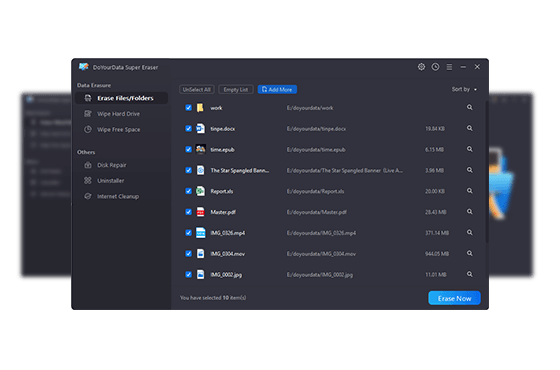Click magnifier icon for work folder
Image resolution: width=560 pixels, height=370 pixels.
point(470,108)
